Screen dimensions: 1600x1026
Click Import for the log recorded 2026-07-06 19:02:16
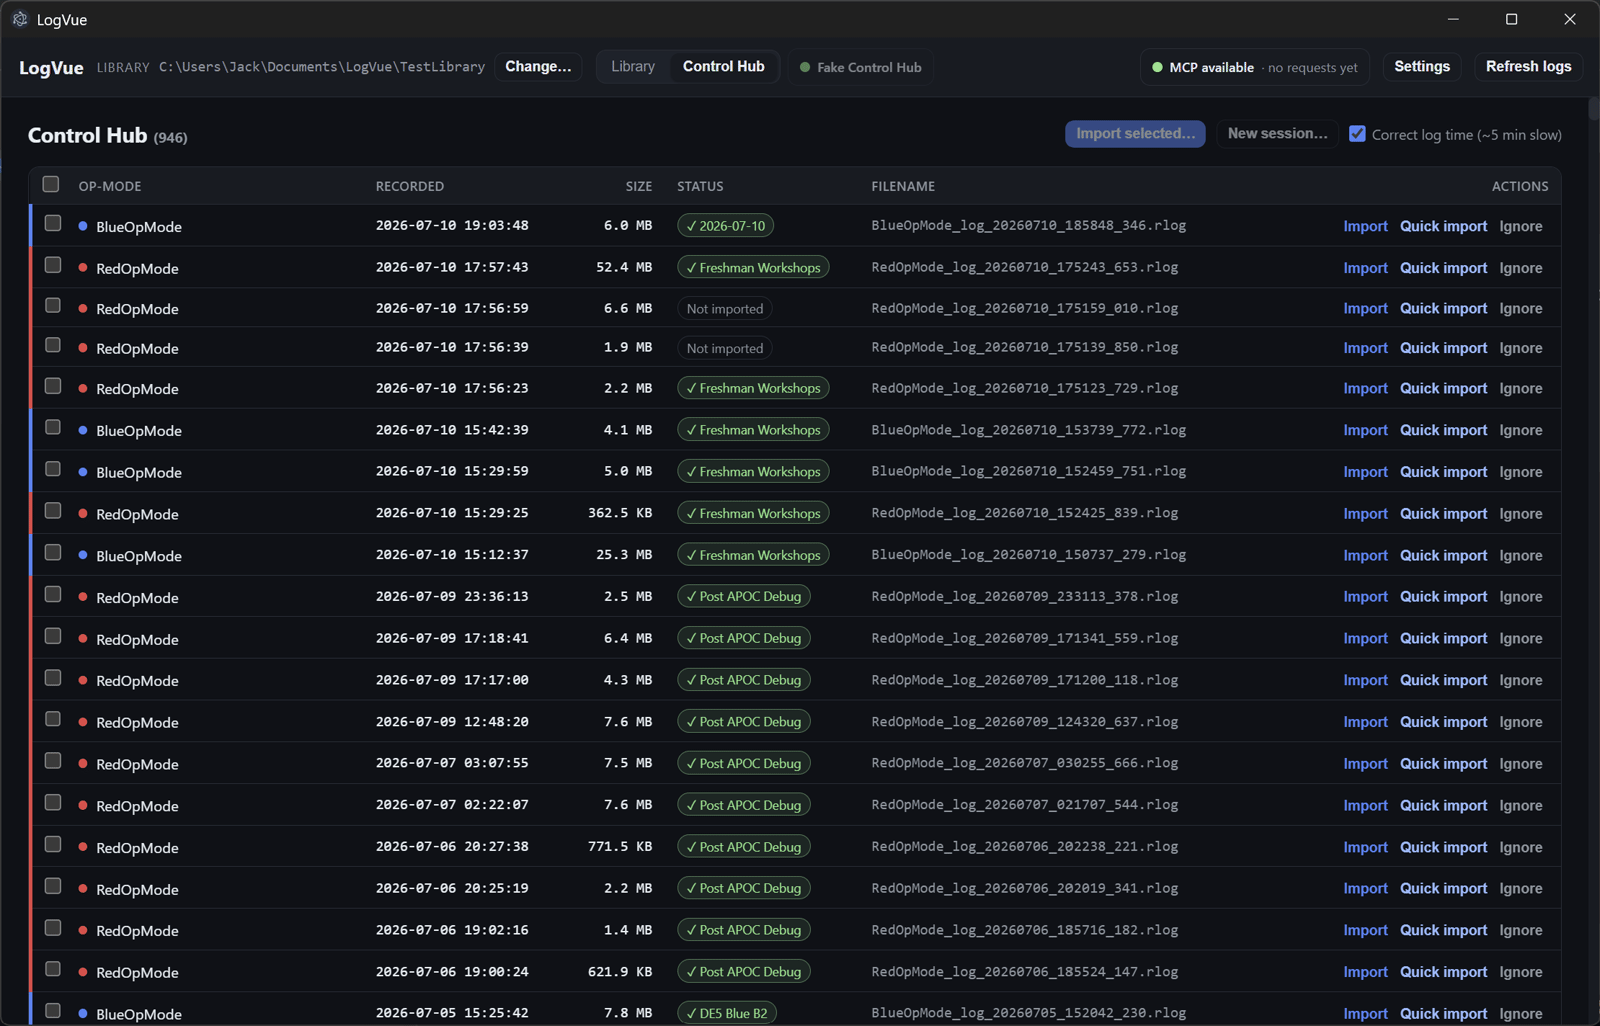pyautogui.click(x=1365, y=930)
